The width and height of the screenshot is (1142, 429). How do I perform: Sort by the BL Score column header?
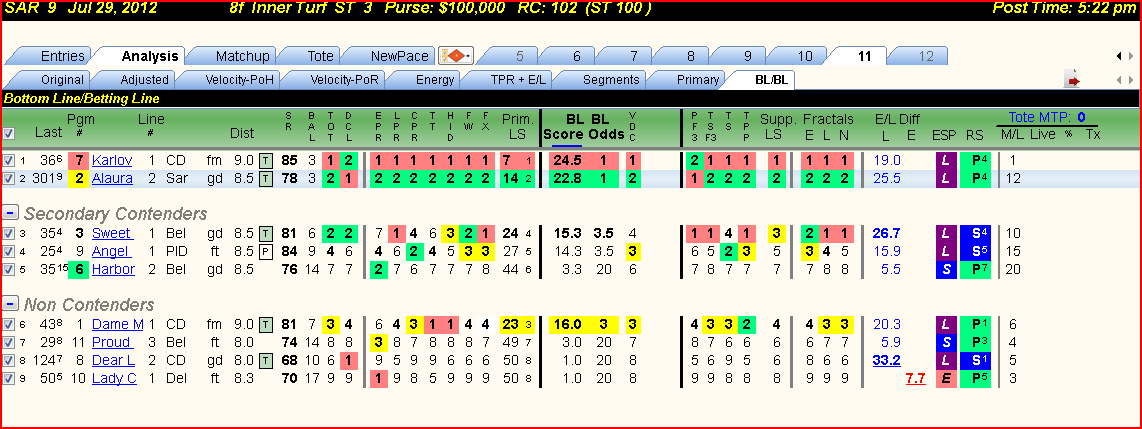tap(565, 126)
